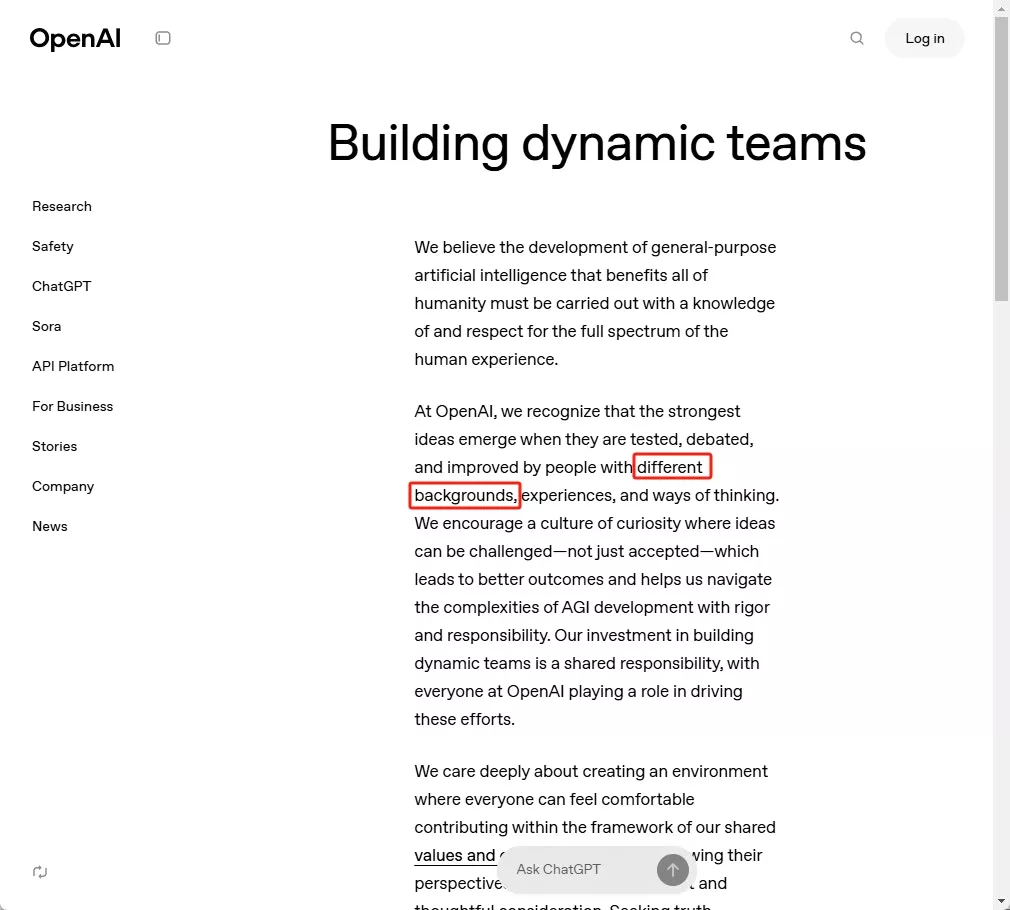Click the vertical scrollbar thumb

coord(1001,158)
